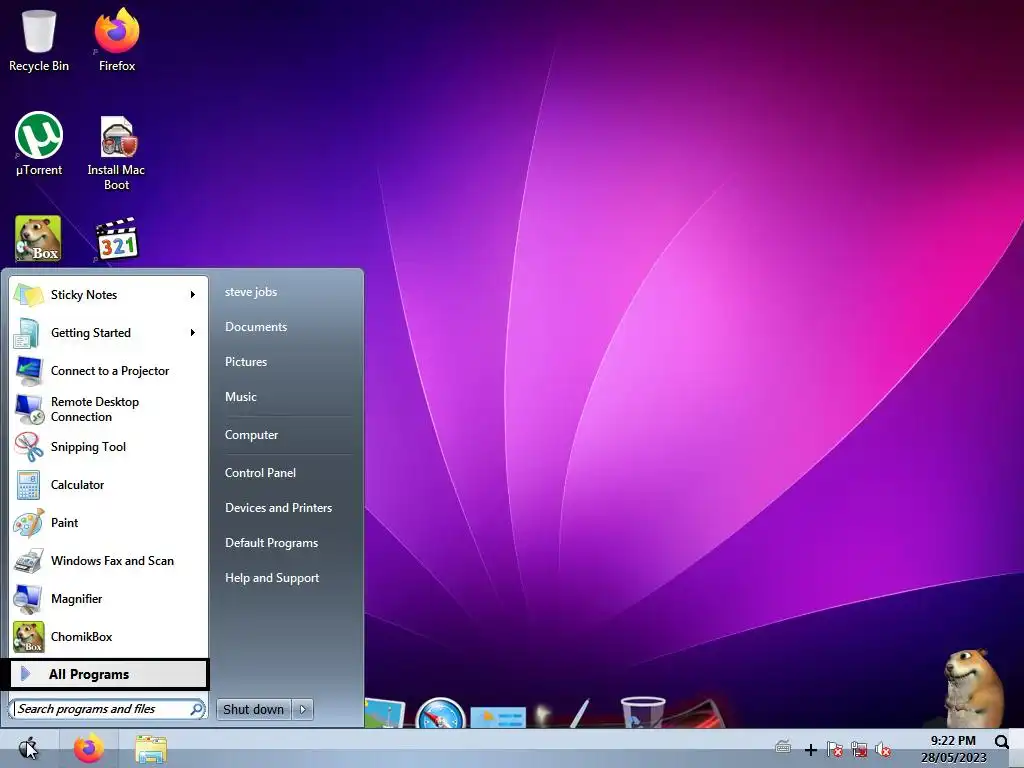Click the trash can icon in the dock
This screenshot has height=768, width=1024.
(x=643, y=712)
